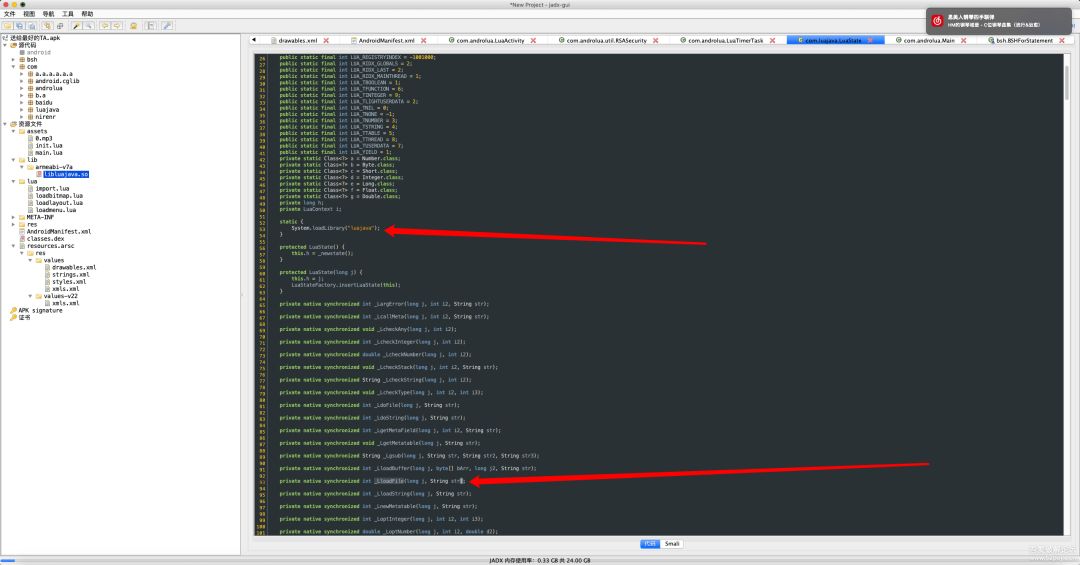Viewport: 1080px width, 565px height.
Task: Switch to the com.androlua.LuaActivity tab
Action: [489, 40]
